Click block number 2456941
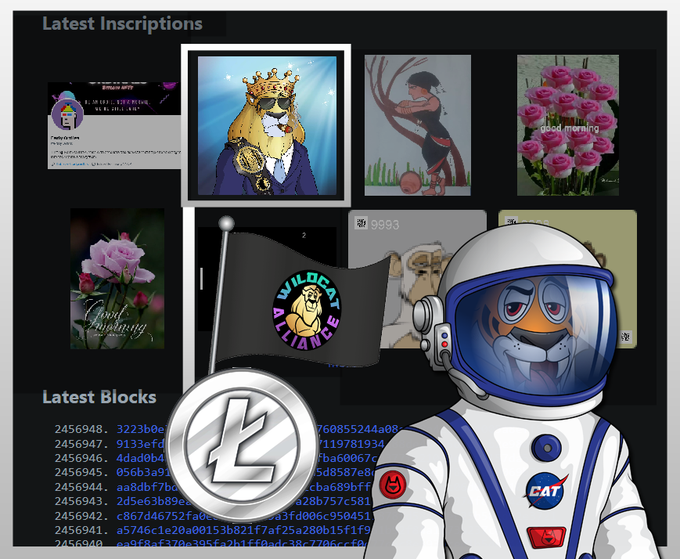 tap(82, 530)
